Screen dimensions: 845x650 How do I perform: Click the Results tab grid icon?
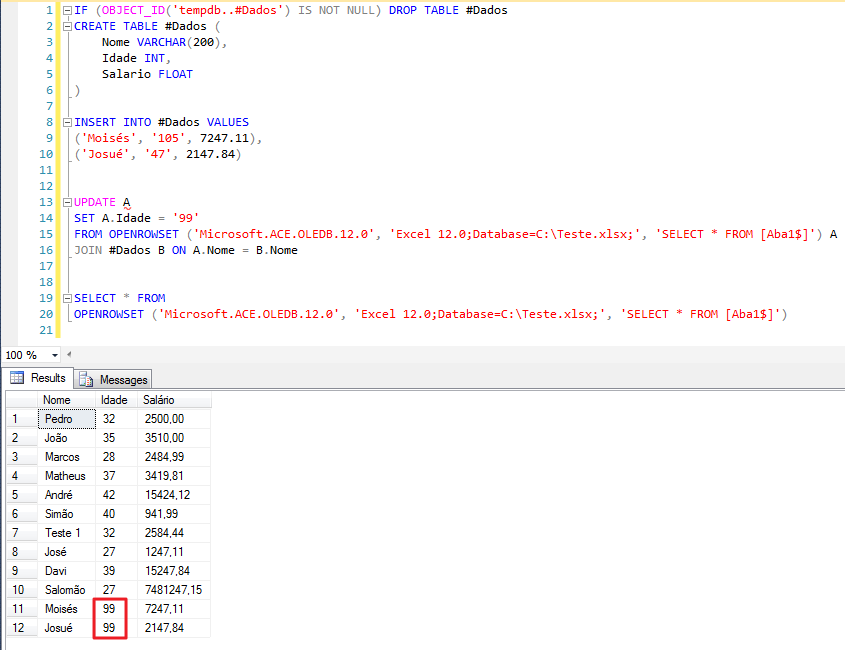point(17,378)
